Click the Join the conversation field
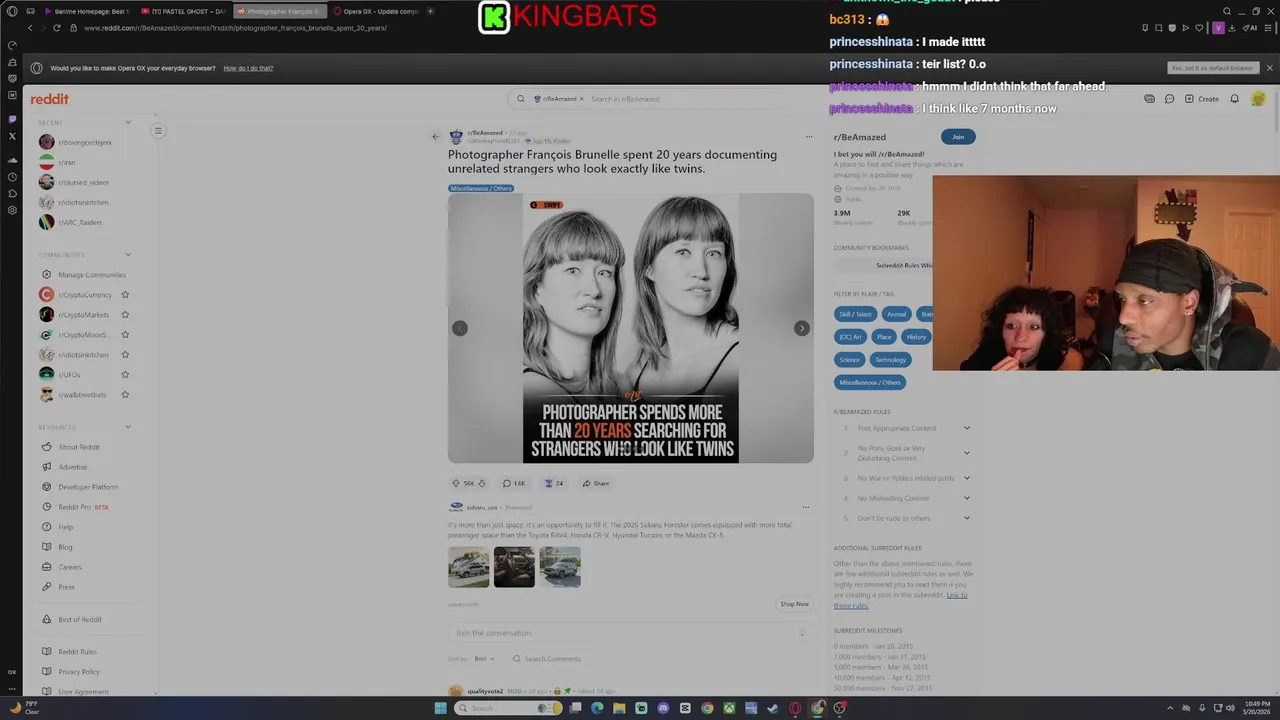The height and width of the screenshot is (720, 1280). pyautogui.click(x=630, y=633)
